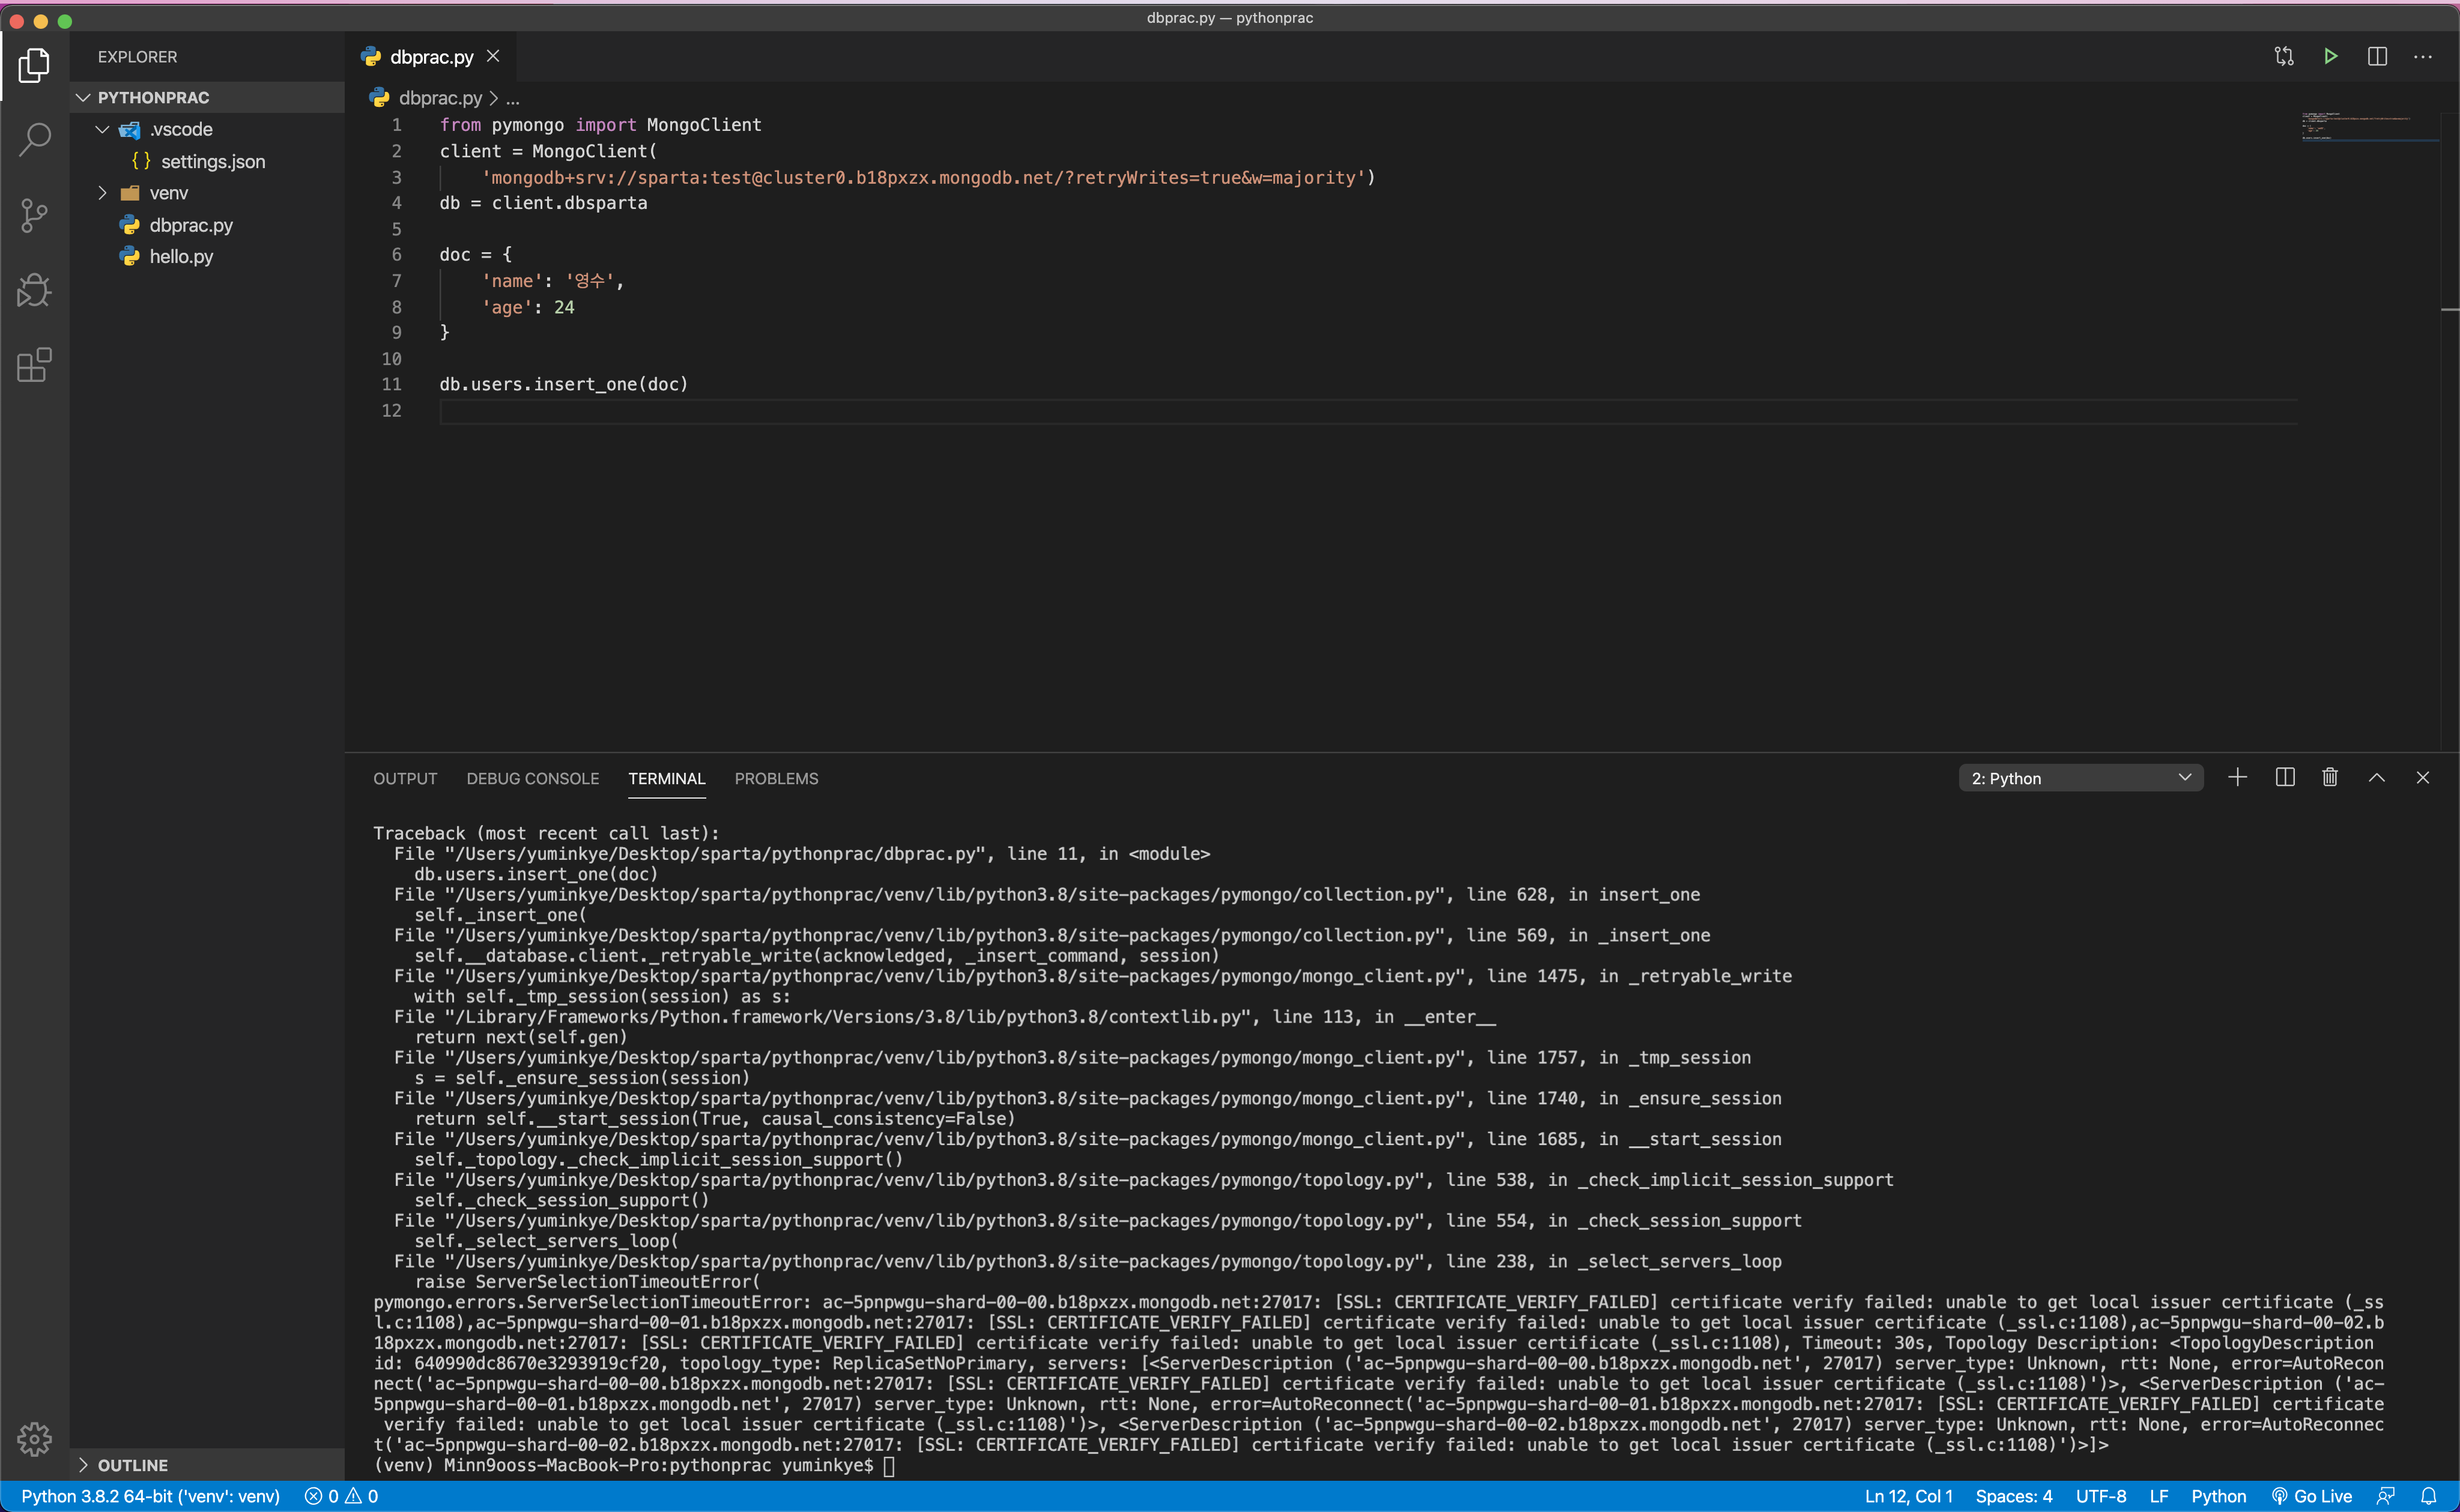The height and width of the screenshot is (1512, 2460).
Task: Click the terminal prompt input line
Action: click(635, 1465)
